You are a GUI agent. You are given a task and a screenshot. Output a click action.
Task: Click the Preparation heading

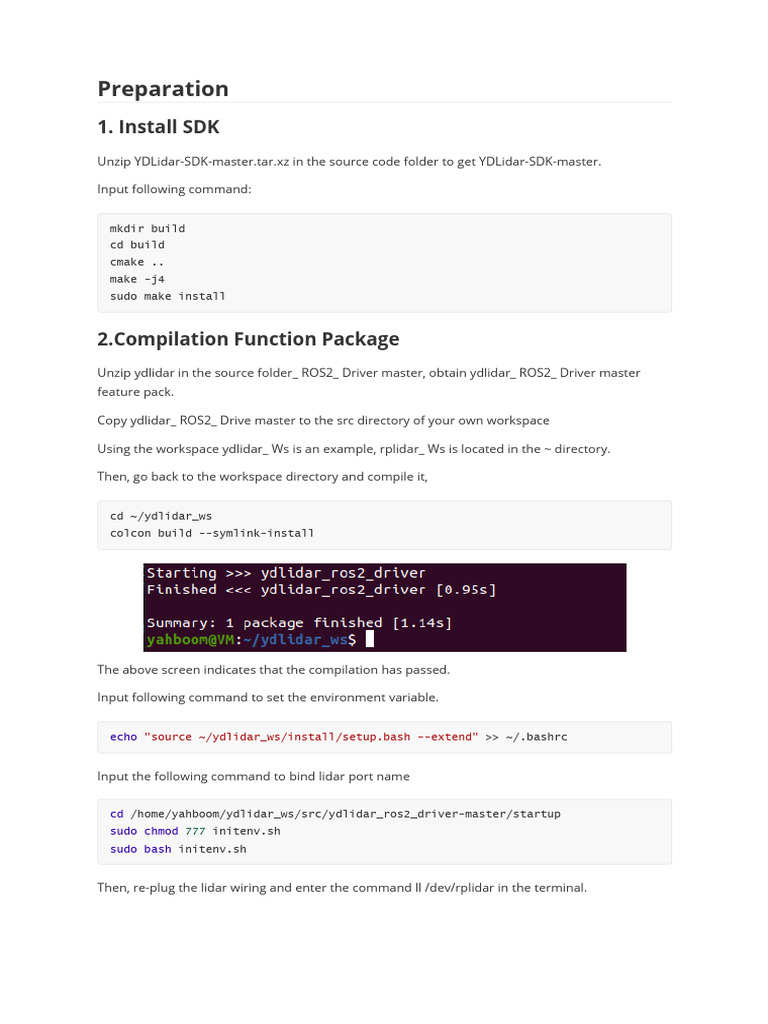tap(163, 89)
